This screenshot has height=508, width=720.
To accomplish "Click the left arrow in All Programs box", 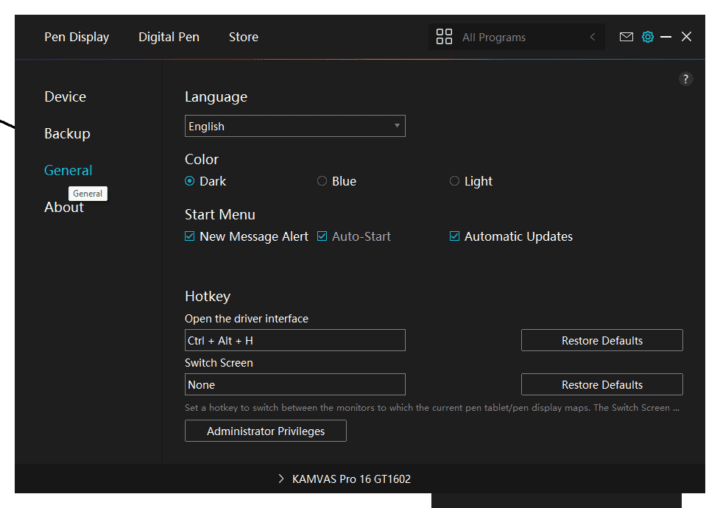I will tap(592, 37).
